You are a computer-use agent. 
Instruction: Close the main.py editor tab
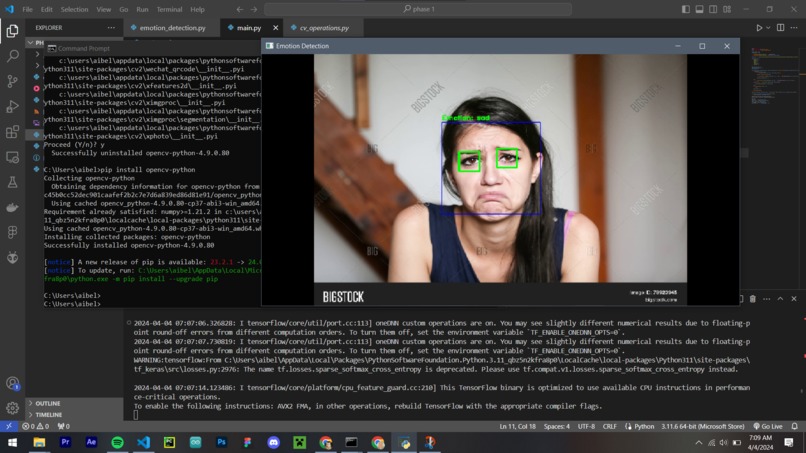click(276, 28)
